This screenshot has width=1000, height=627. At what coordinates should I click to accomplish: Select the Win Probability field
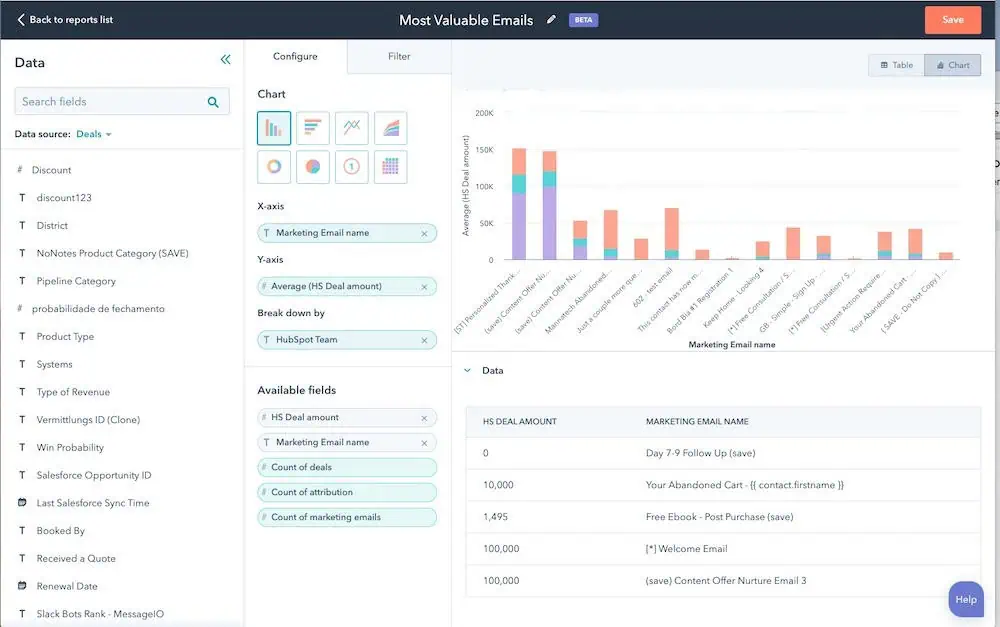[x=70, y=448]
